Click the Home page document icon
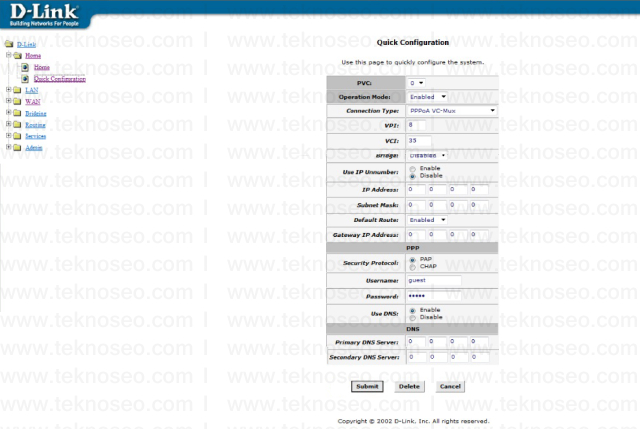Image resolution: width=640 pixels, height=429 pixels. point(25,67)
